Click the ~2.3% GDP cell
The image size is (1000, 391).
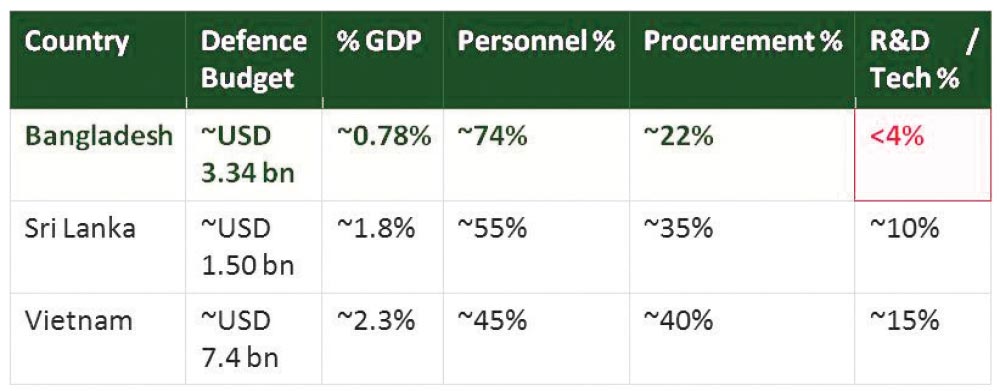[x=383, y=339]
